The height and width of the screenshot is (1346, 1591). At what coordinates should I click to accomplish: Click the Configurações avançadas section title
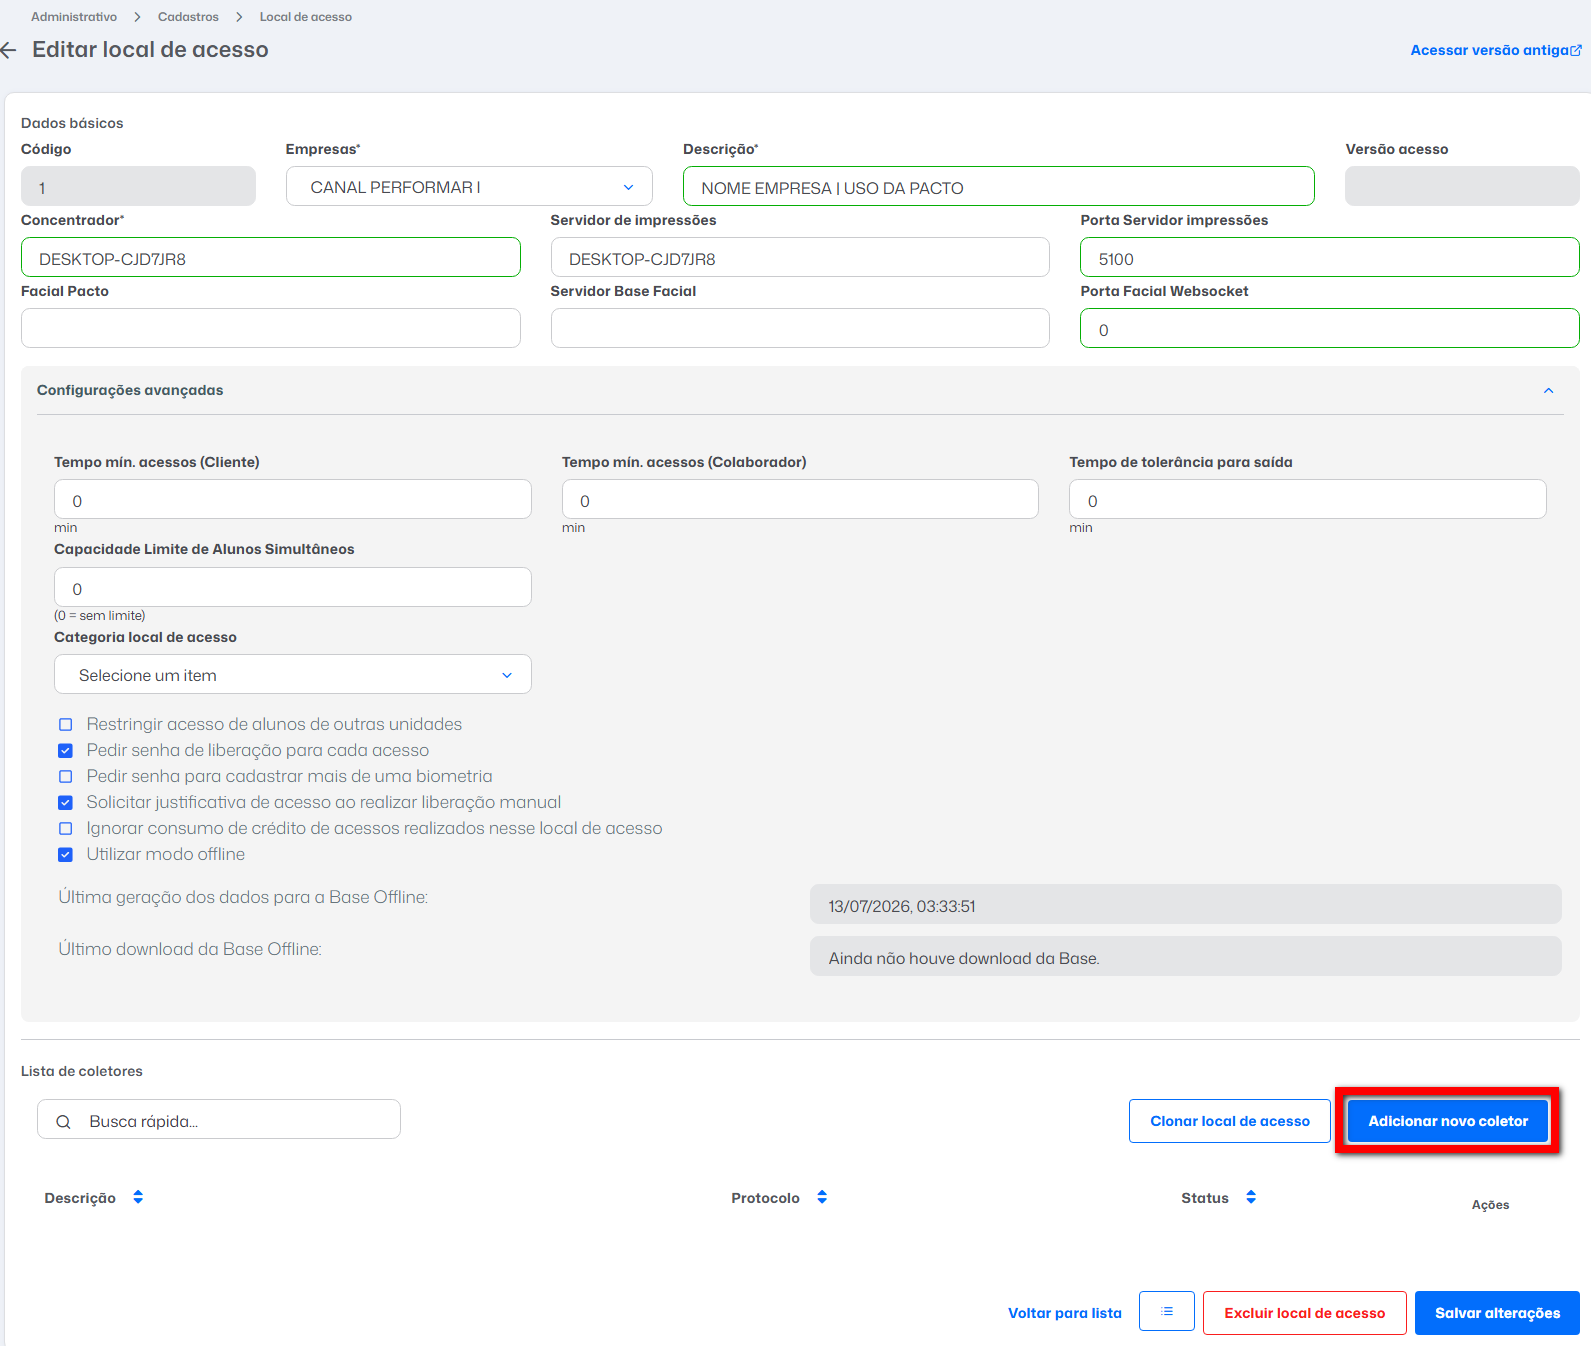coord(130,390)
